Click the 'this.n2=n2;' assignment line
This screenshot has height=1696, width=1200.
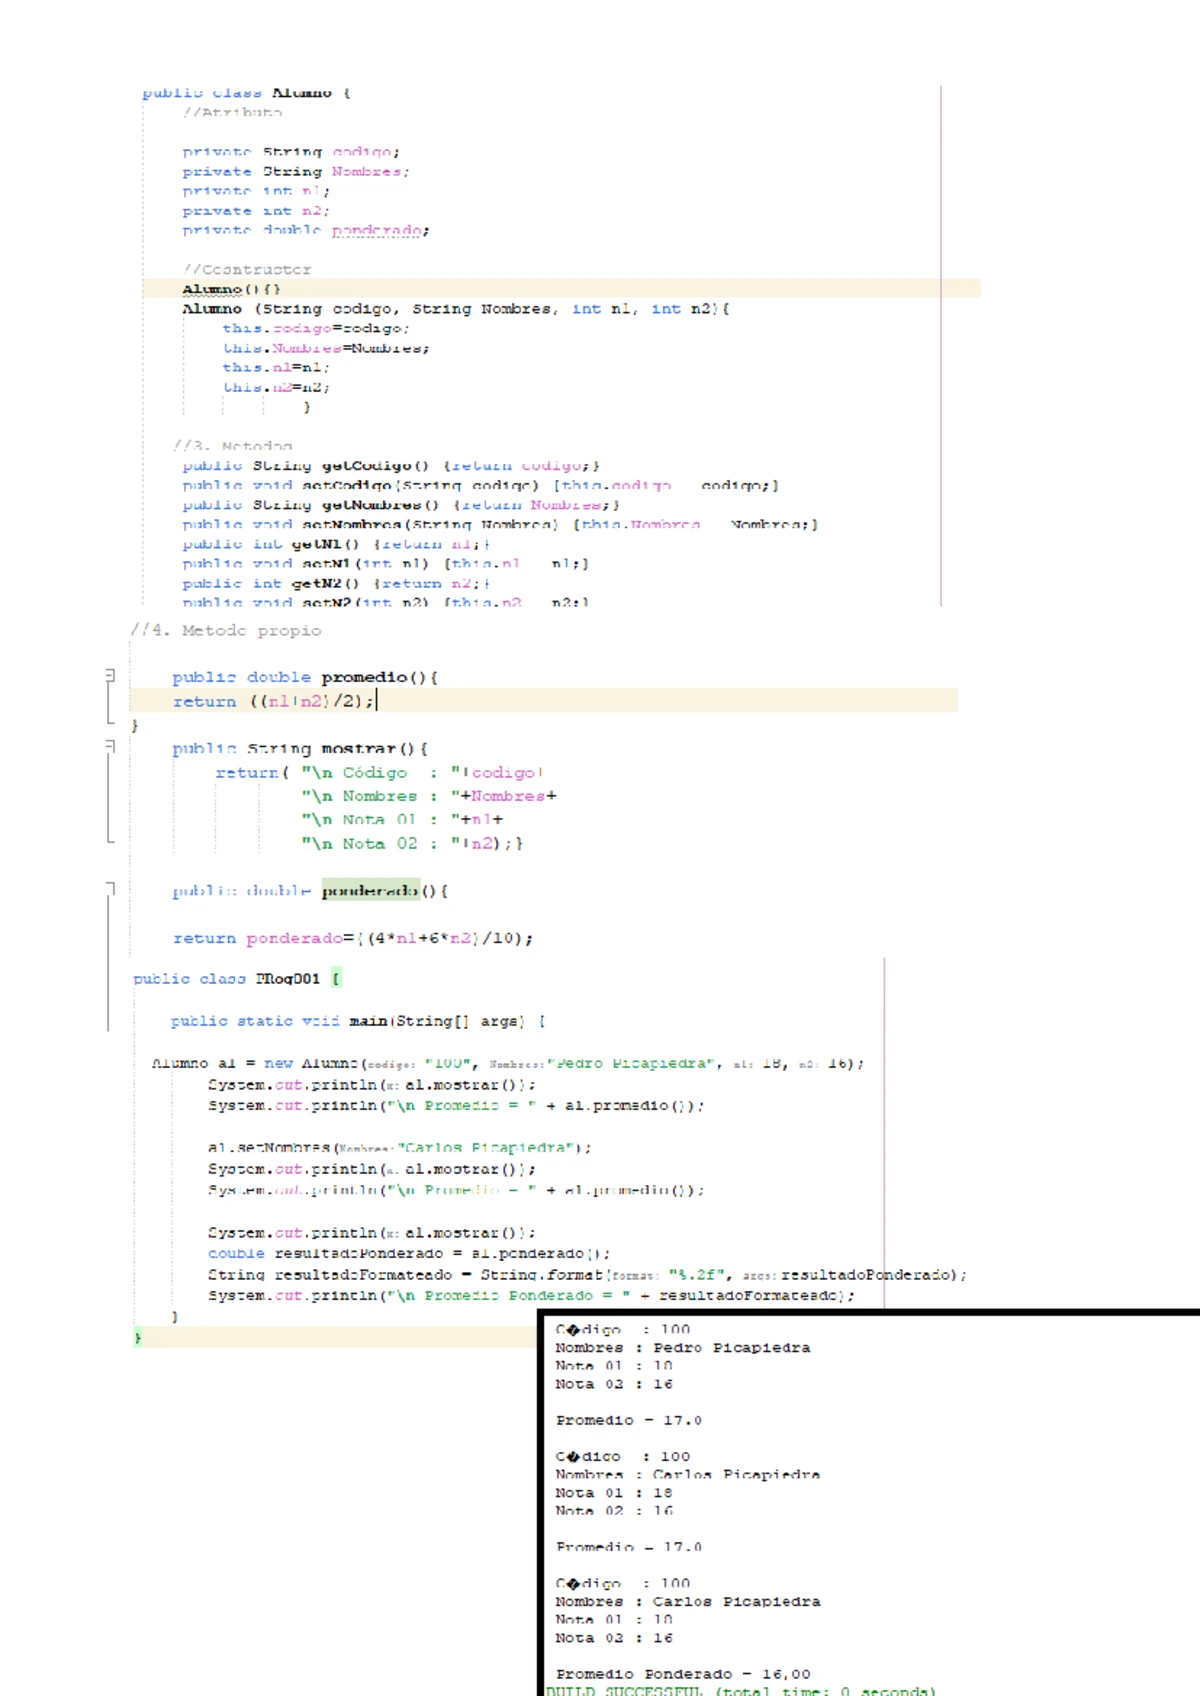pos(276,387)
